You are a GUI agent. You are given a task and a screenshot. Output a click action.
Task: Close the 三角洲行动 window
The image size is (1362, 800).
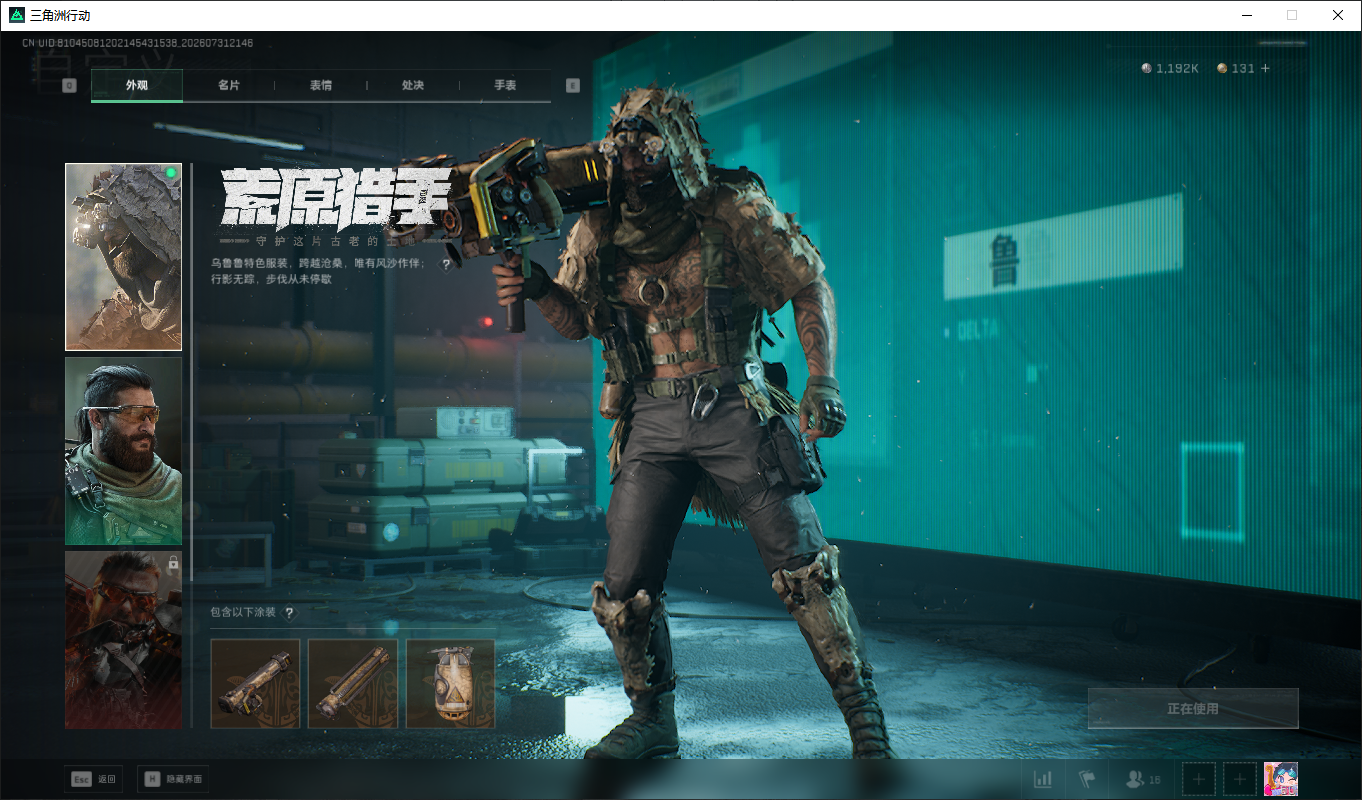tap(1338, 15)
